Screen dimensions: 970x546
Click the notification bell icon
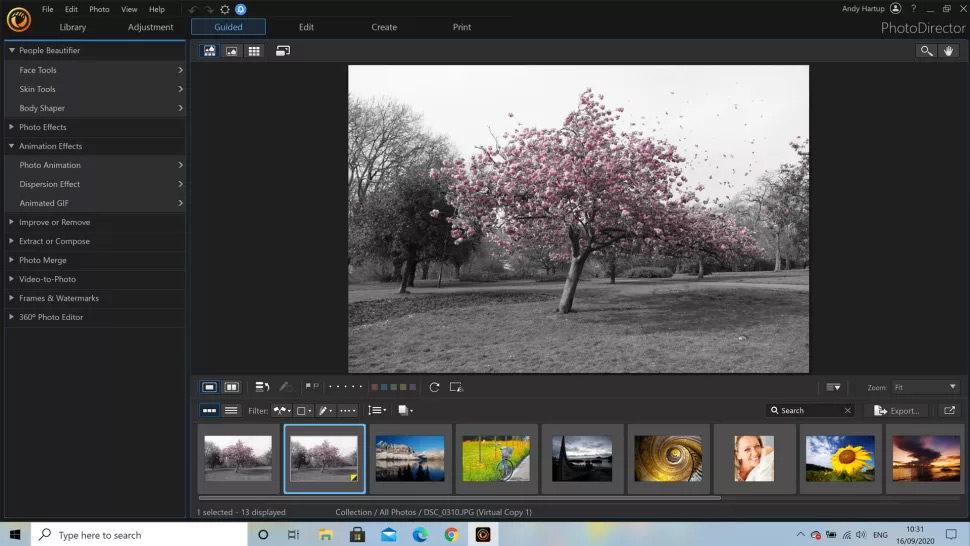tap(241, 9)
